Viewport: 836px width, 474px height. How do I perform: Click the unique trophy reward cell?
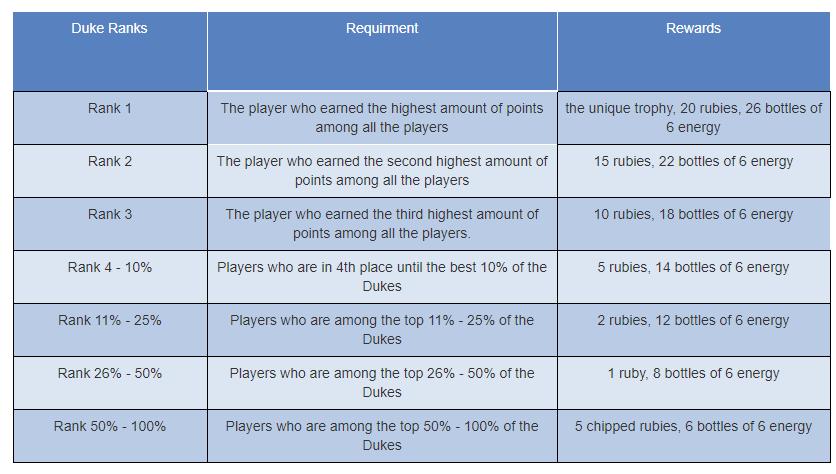click(x=694, y=118)
